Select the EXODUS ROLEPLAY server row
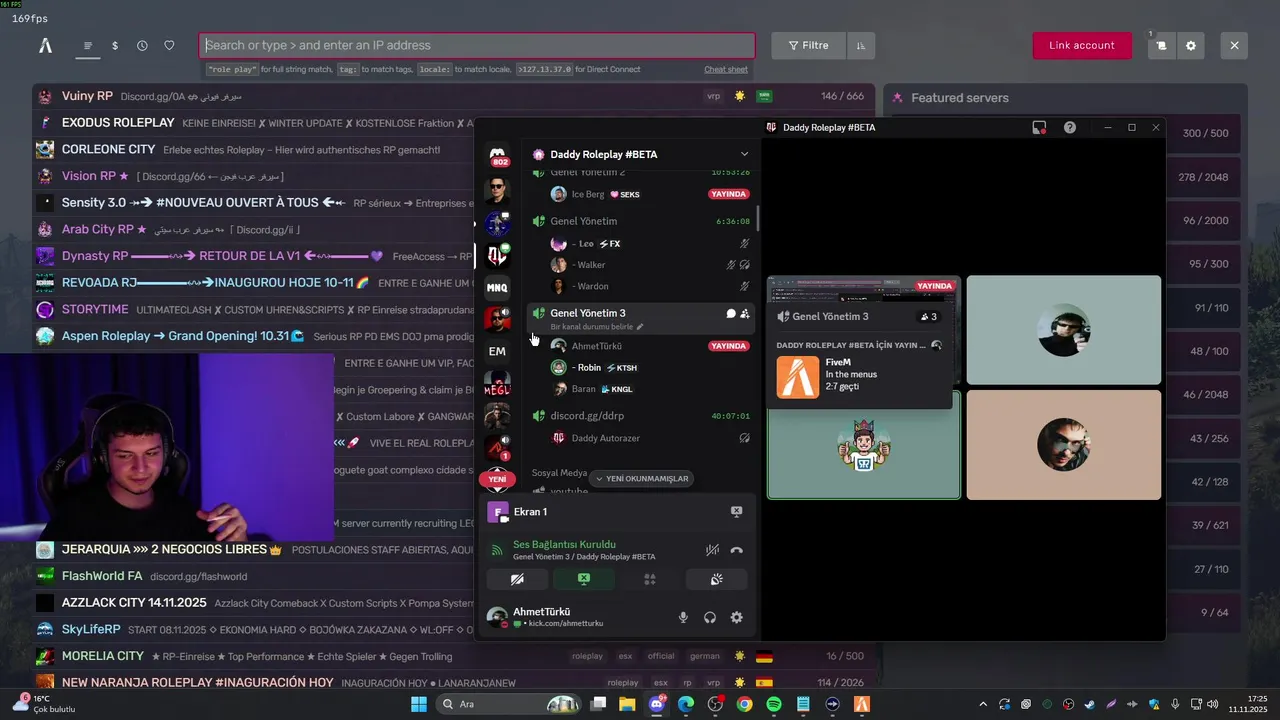 pyautogui.click(x=253, y=122)
